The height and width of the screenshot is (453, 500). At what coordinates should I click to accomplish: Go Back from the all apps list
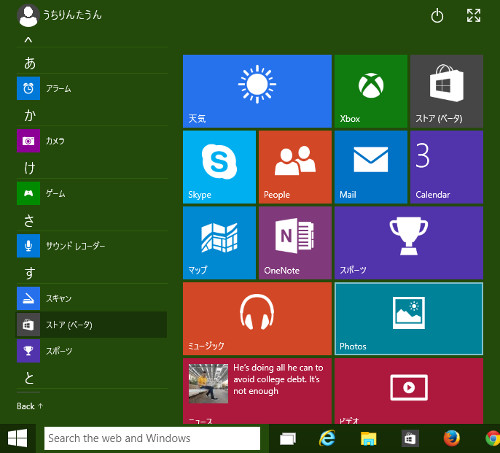30,406
